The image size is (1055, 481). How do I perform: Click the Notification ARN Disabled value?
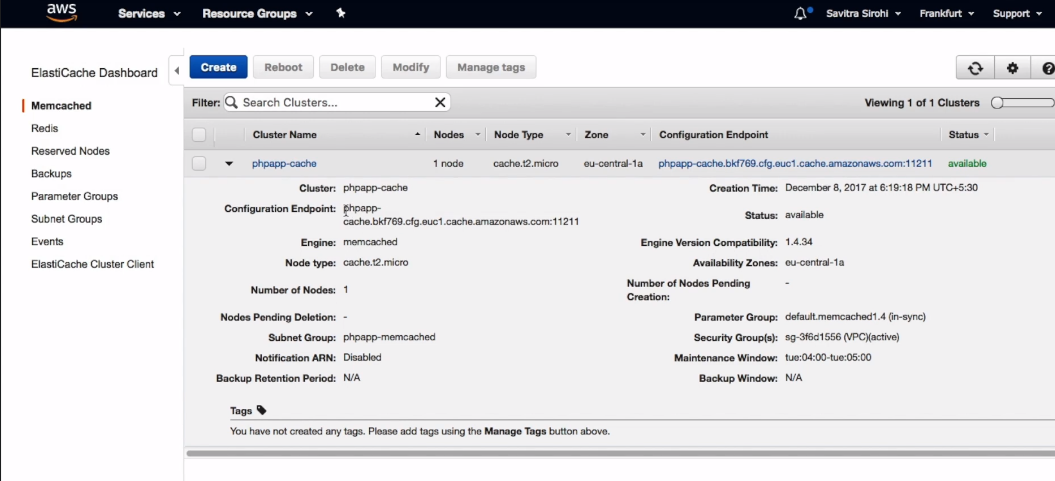[362, 358]
